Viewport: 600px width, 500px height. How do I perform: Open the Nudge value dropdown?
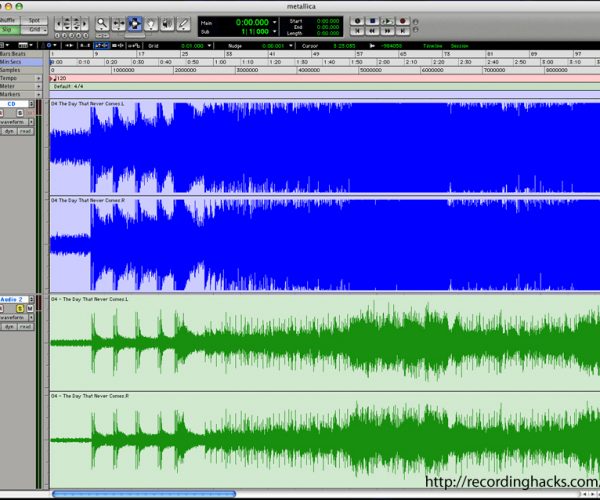point(291,46)
